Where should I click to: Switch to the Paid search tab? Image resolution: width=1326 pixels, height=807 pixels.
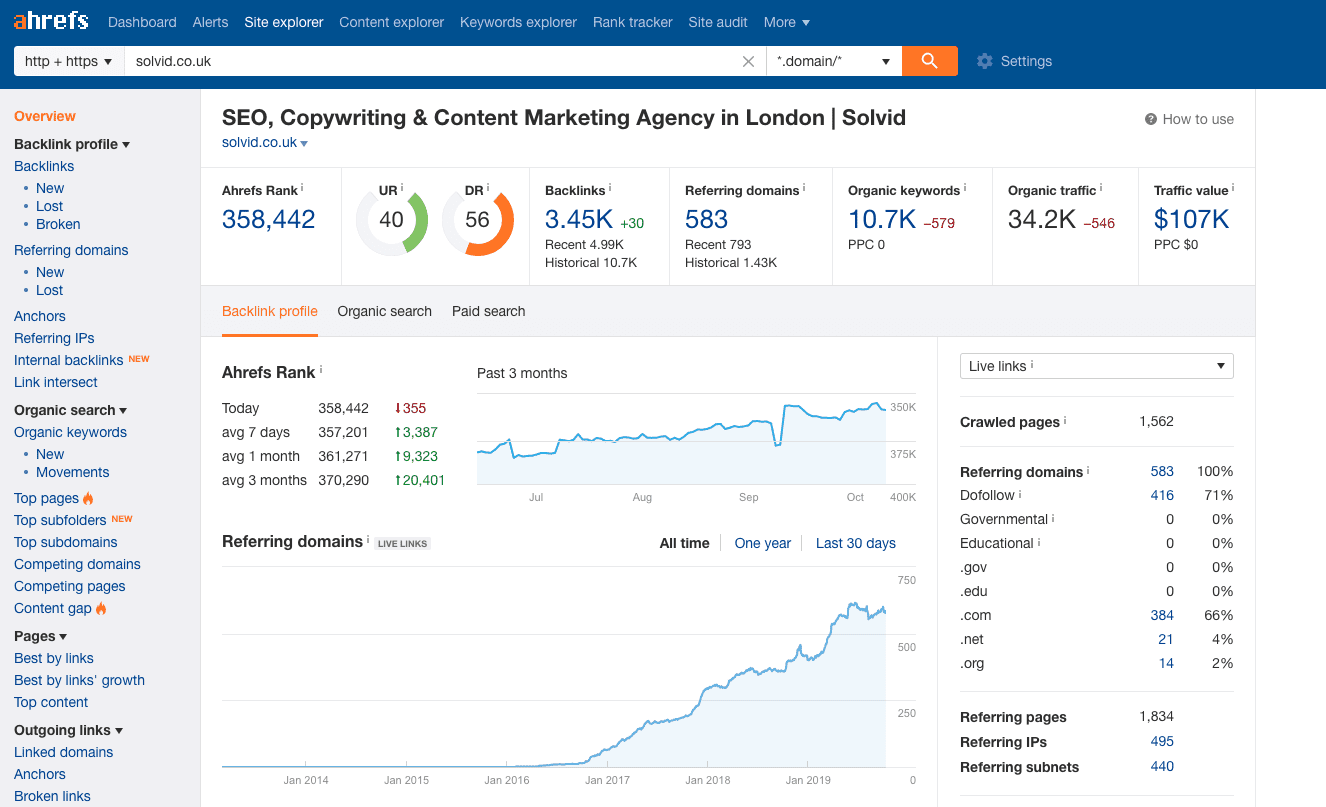click(x=488, y=311)
